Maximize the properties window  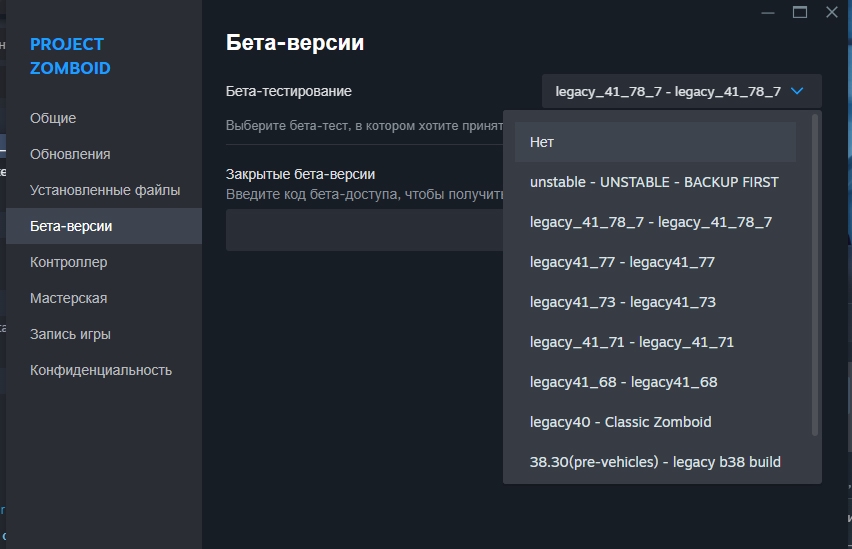pos(800,13)
